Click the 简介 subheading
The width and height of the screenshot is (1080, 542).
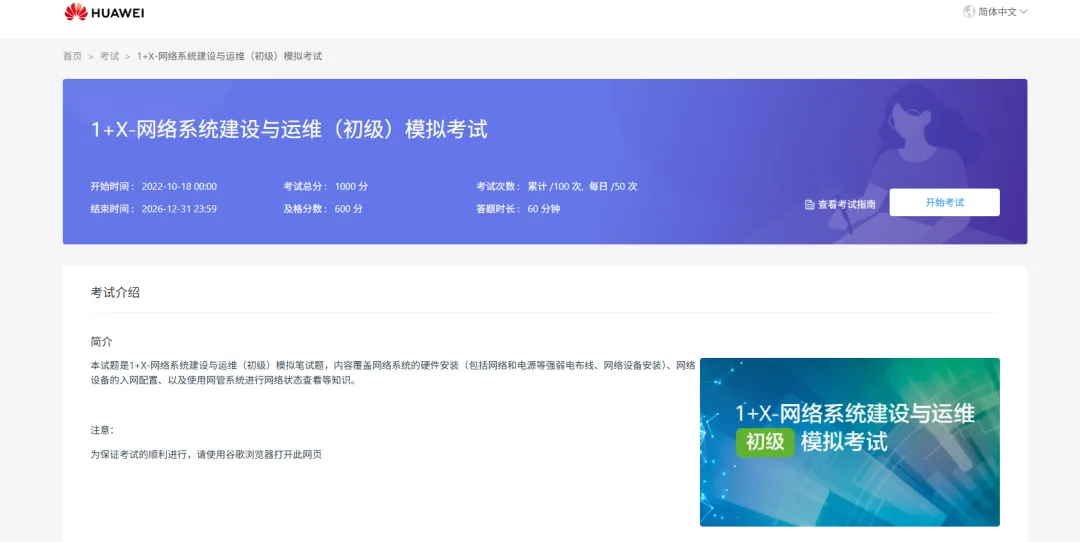tap(101, 342)
